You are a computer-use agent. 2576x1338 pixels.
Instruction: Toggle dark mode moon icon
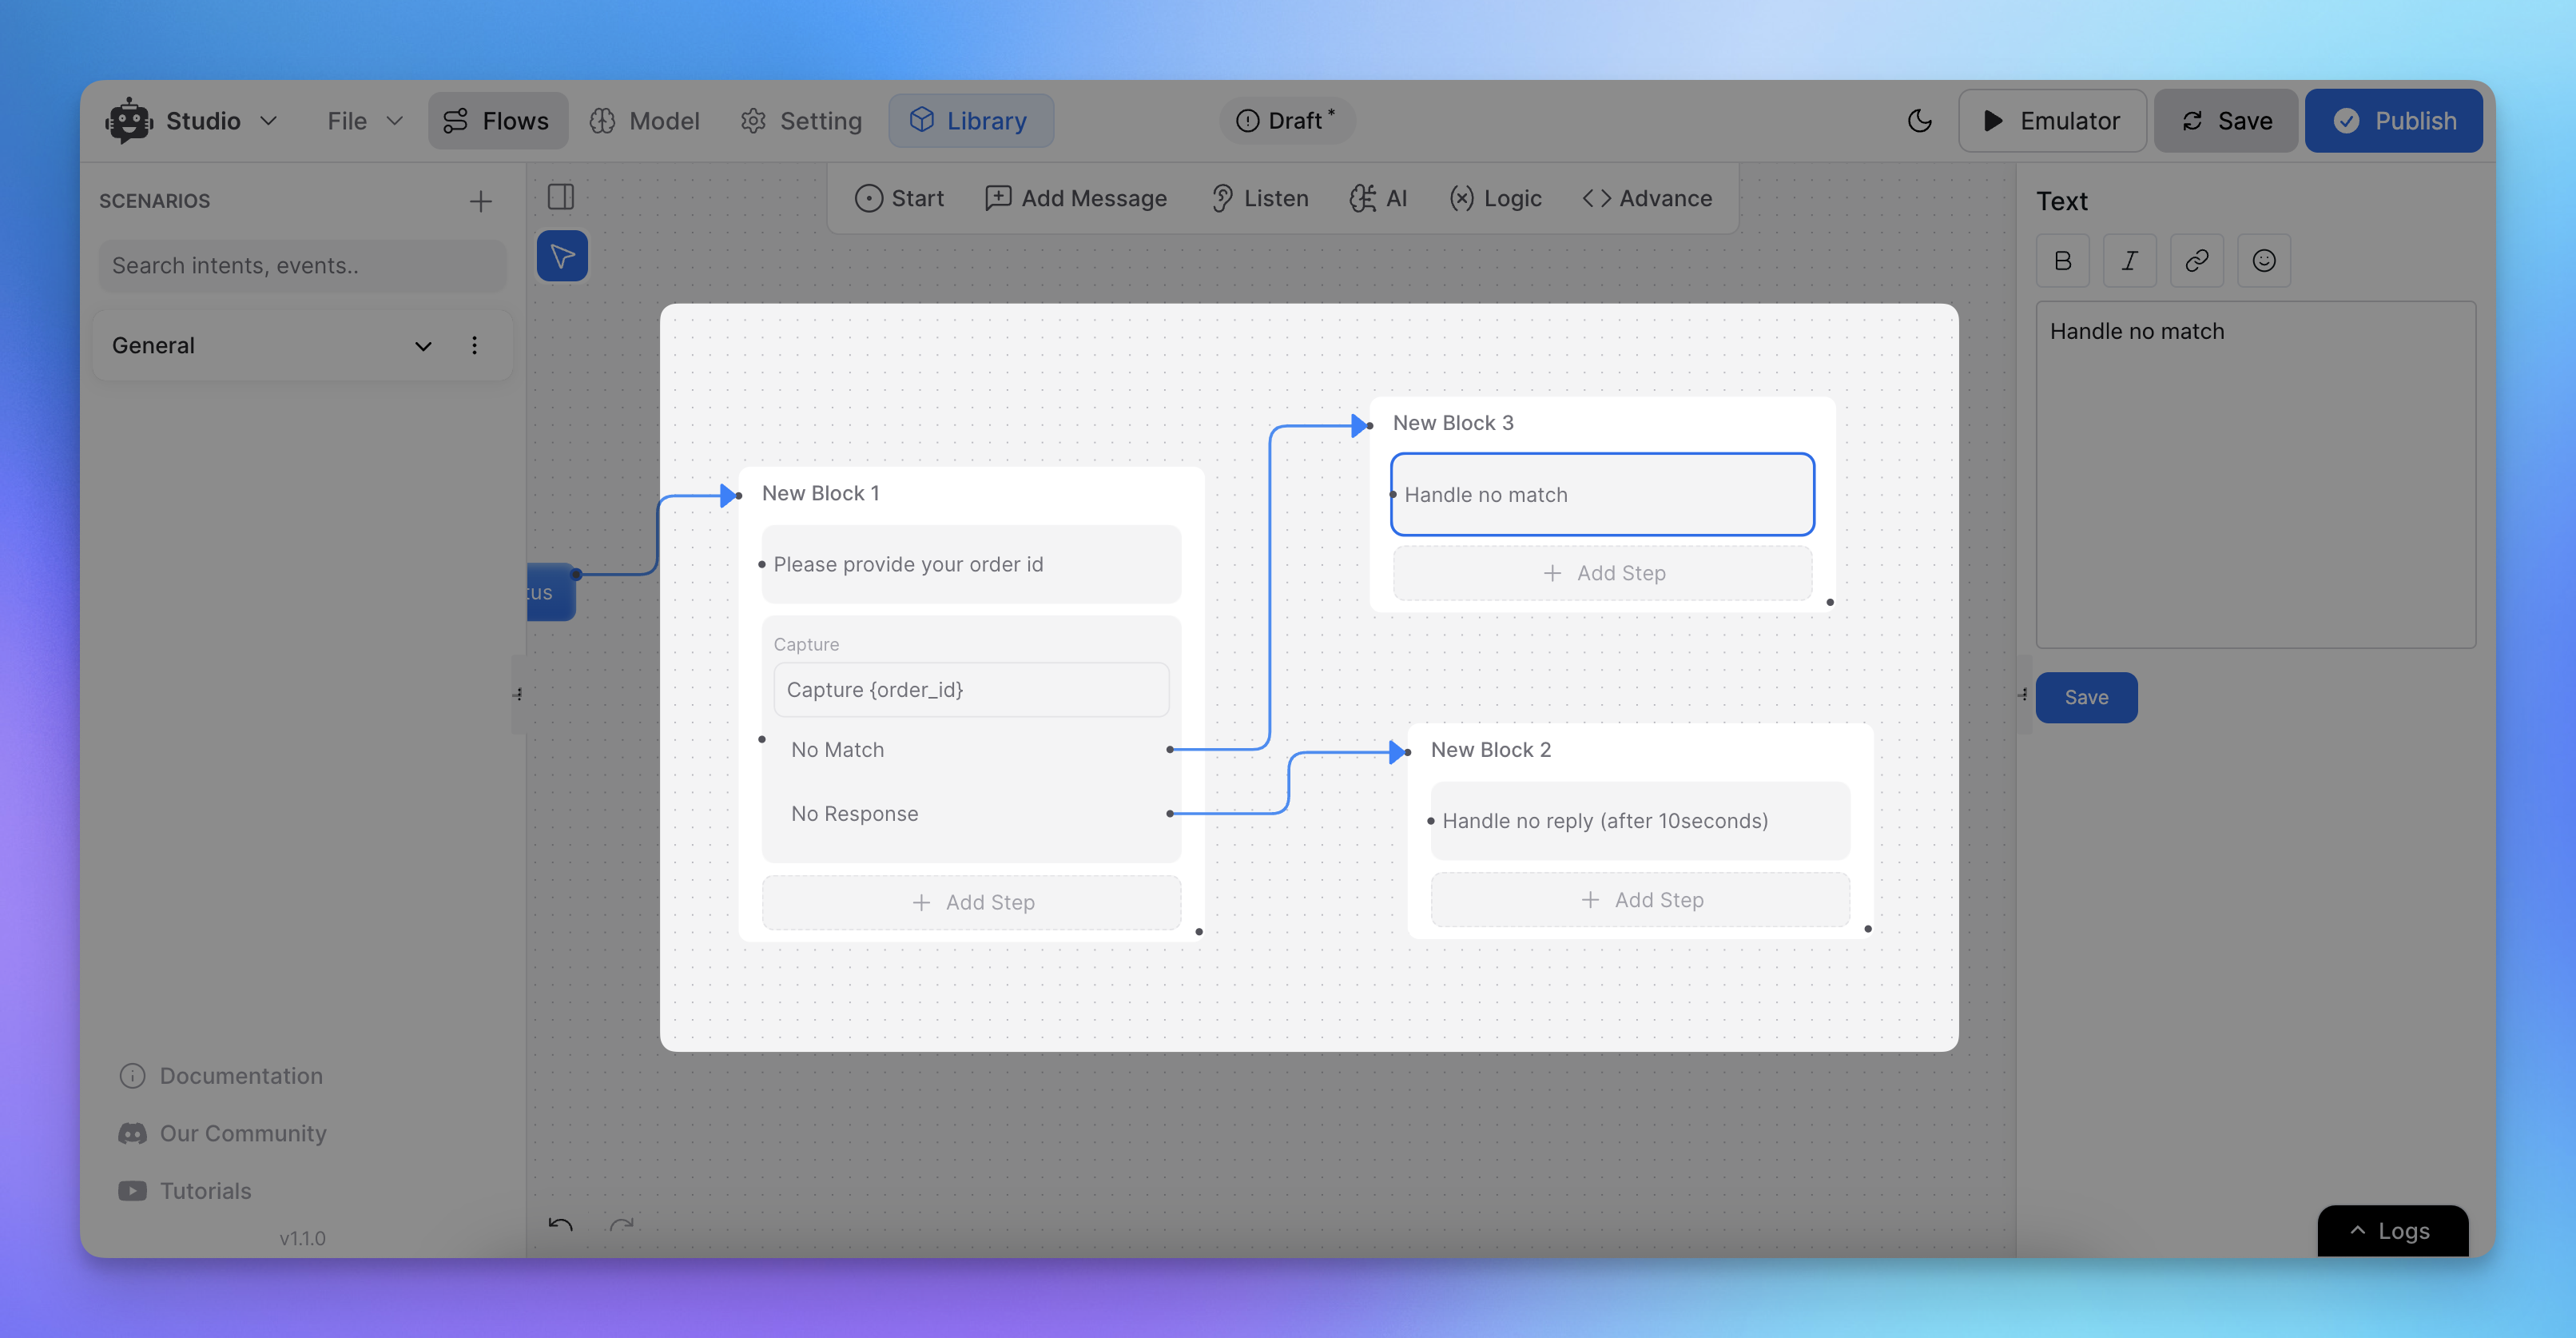pyautogui.click(x=1919, y=121)
